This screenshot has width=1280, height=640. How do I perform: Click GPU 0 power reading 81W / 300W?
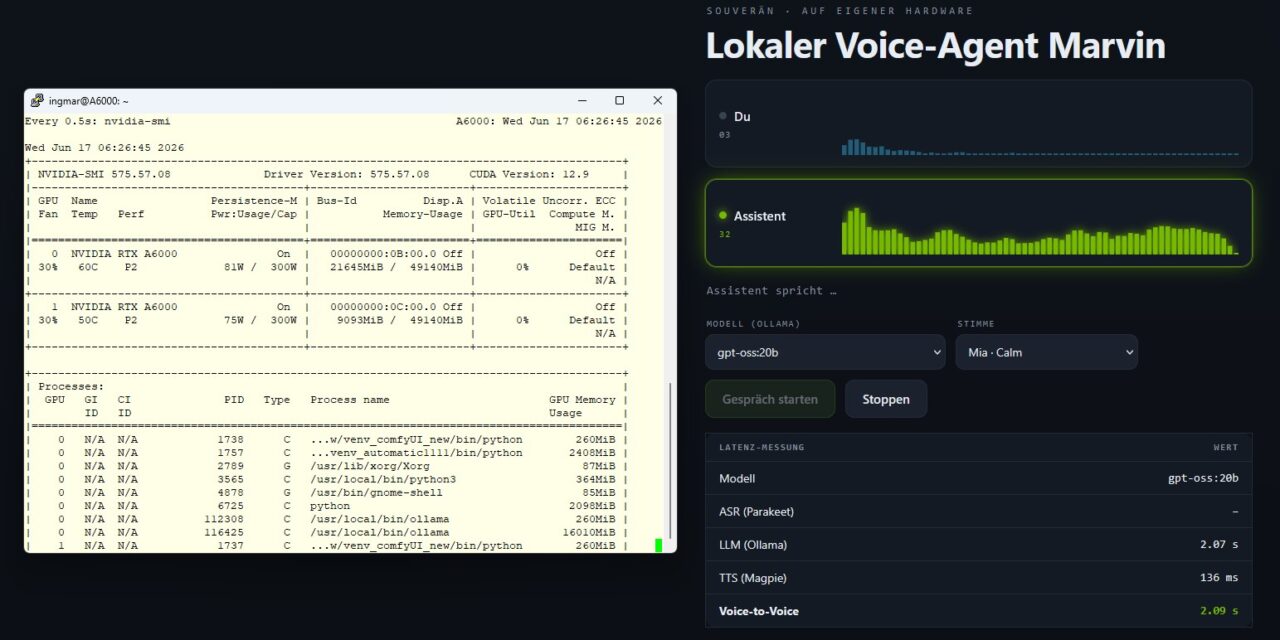pos(260,267)
